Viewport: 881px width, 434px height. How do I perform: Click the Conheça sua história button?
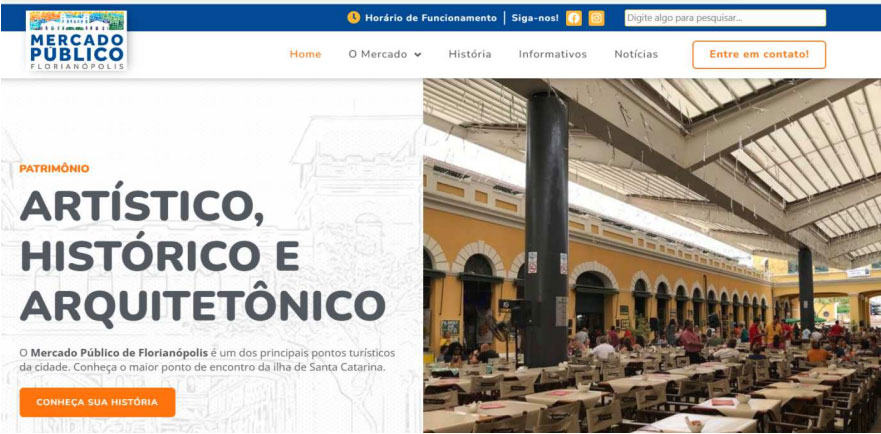pos(97,403)
